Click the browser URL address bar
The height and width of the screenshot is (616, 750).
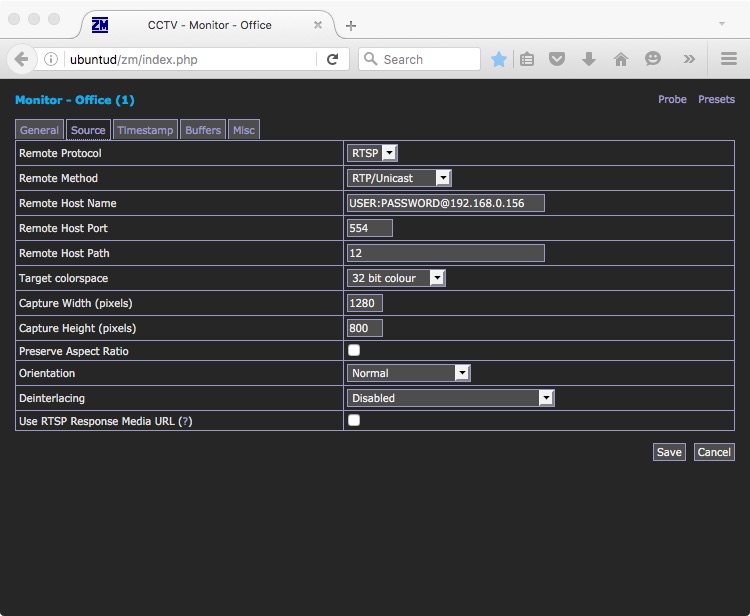tap(191, 59)
